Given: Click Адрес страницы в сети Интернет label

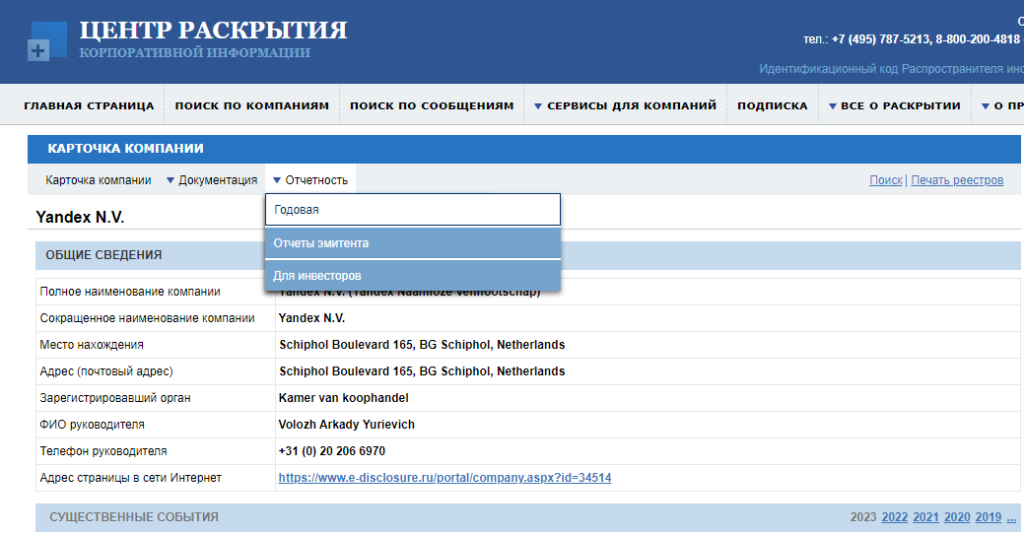Looking at the screenshot, I should pos(131,478).
